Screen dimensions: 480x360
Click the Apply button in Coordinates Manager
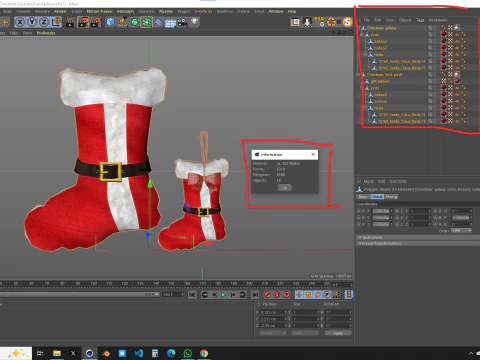click(x=338, y=333)
